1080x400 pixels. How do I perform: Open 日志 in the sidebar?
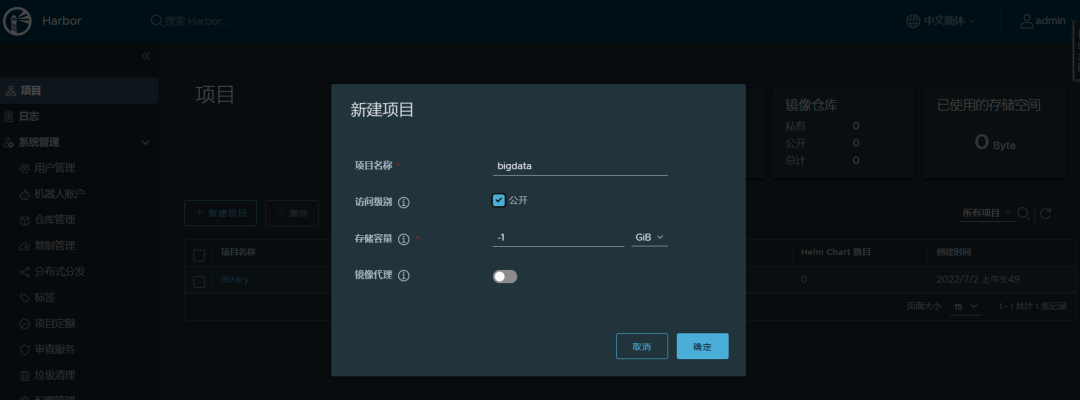[29, 116]
